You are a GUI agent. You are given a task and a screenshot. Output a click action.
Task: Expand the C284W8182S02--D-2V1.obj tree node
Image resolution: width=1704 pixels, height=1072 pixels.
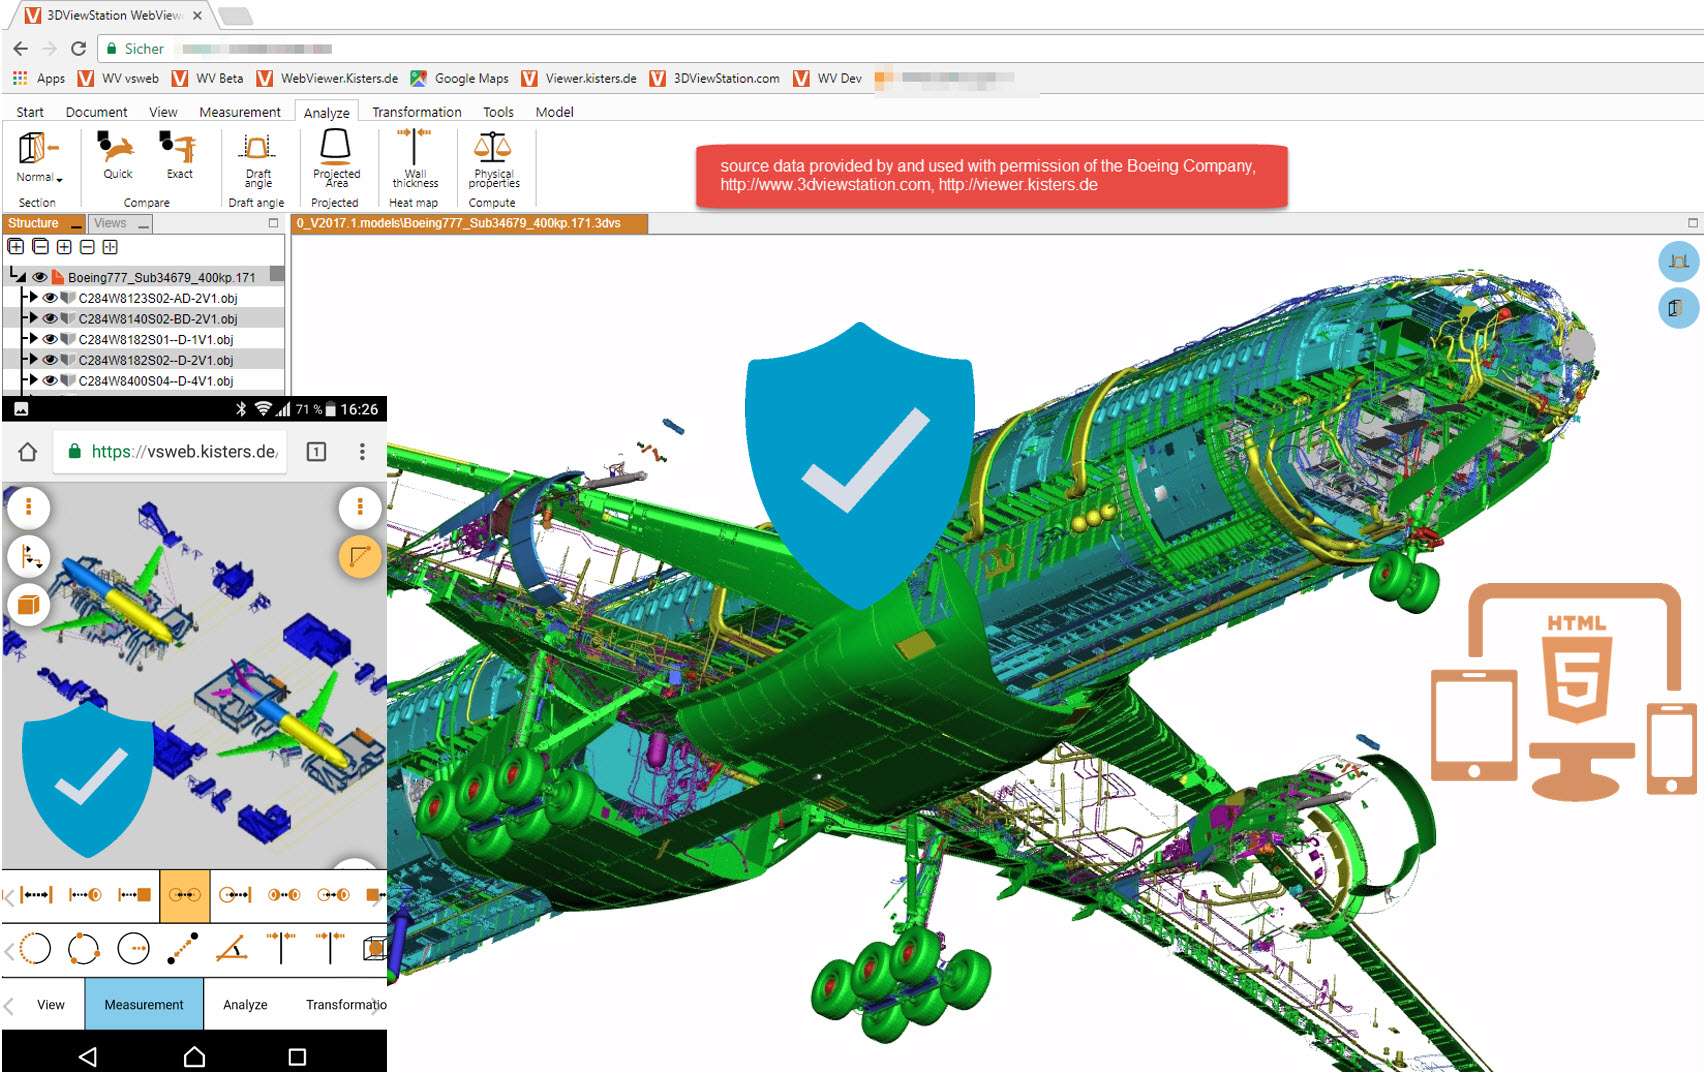click(33, 359)
